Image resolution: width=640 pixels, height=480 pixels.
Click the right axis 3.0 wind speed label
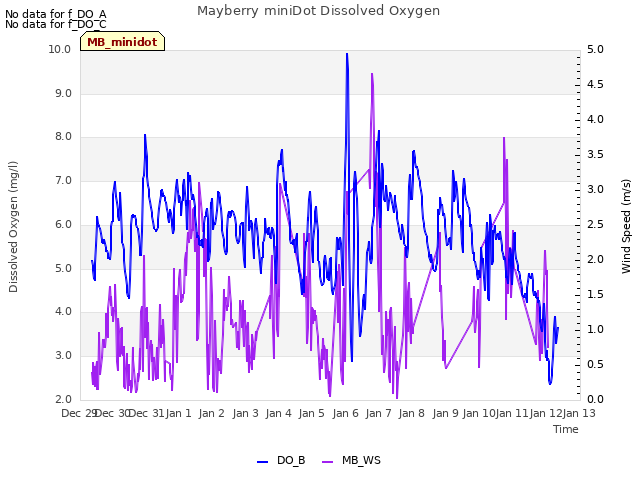point(595,189)
